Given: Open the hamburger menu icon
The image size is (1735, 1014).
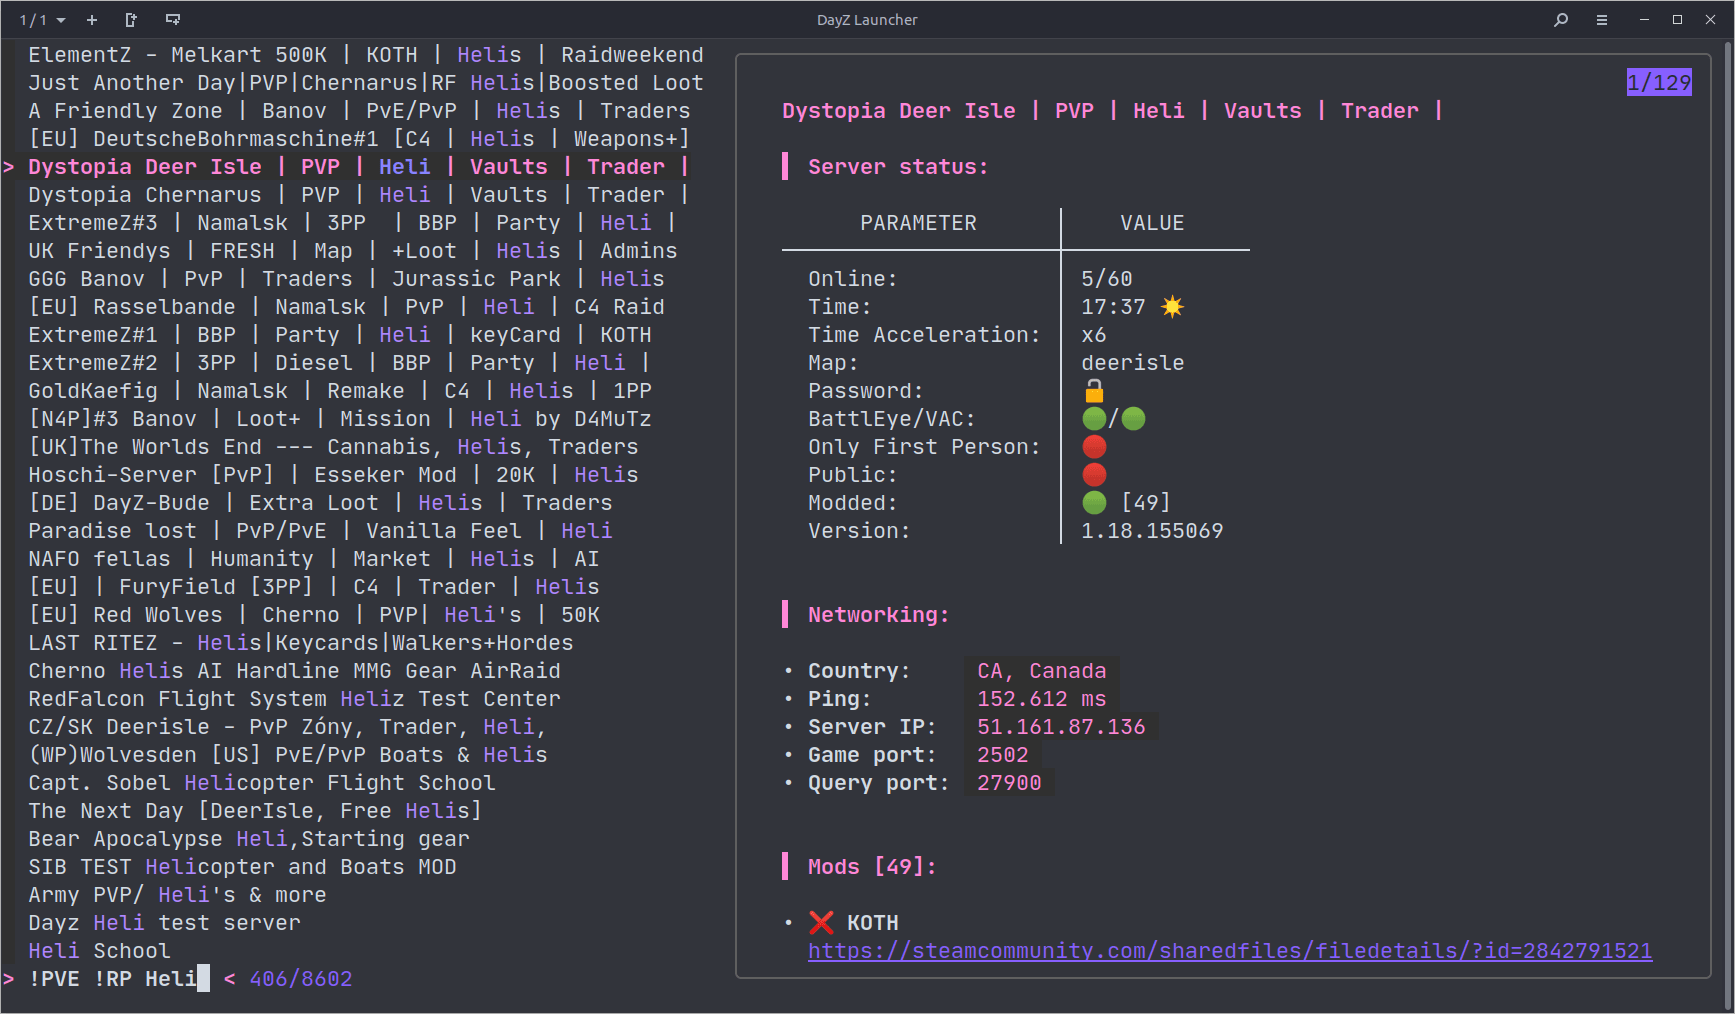Looking at the screenshot, I should click(x=1602, y=20).
